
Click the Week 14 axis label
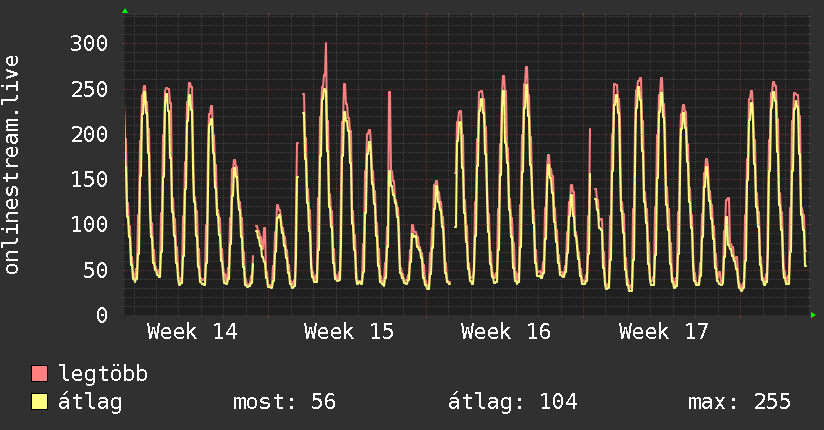pos(192,332)
